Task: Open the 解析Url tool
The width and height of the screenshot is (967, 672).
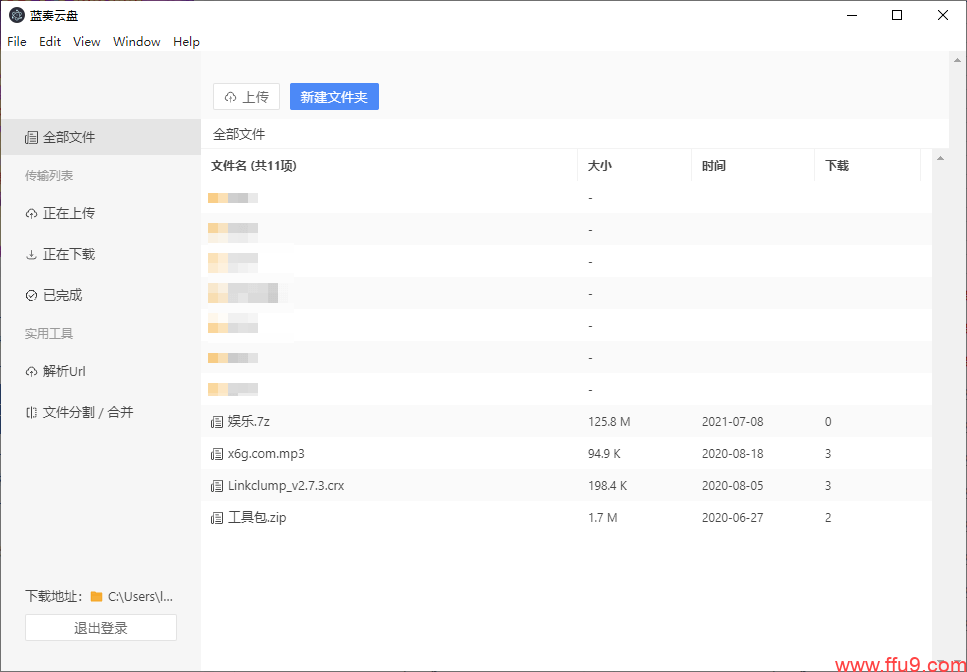Action: pos(63,371)
